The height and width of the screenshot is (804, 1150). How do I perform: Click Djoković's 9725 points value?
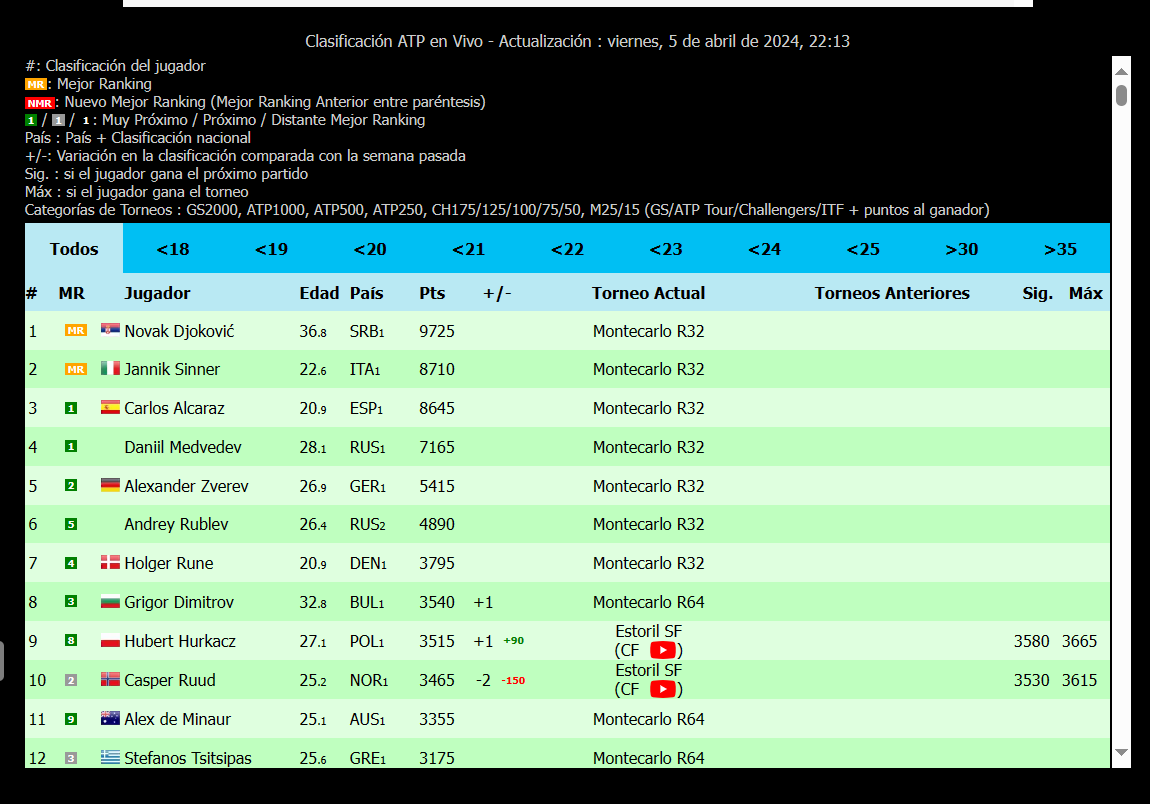[436, 331]
